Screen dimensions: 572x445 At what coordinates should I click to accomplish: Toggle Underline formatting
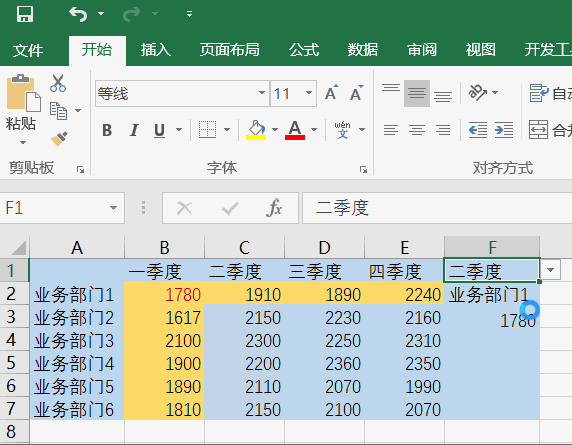point(159,130)
